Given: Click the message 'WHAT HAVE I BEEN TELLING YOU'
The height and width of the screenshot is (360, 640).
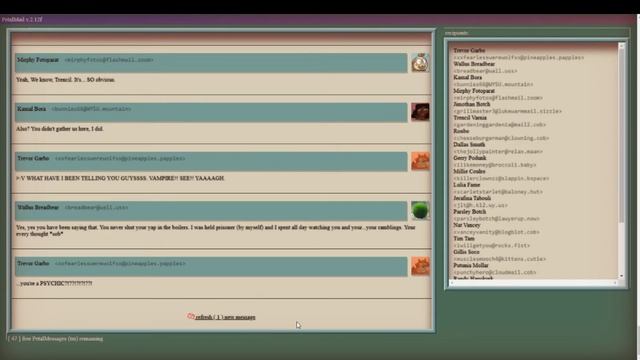Looking at the screenshot, I should tap(120, 178).
